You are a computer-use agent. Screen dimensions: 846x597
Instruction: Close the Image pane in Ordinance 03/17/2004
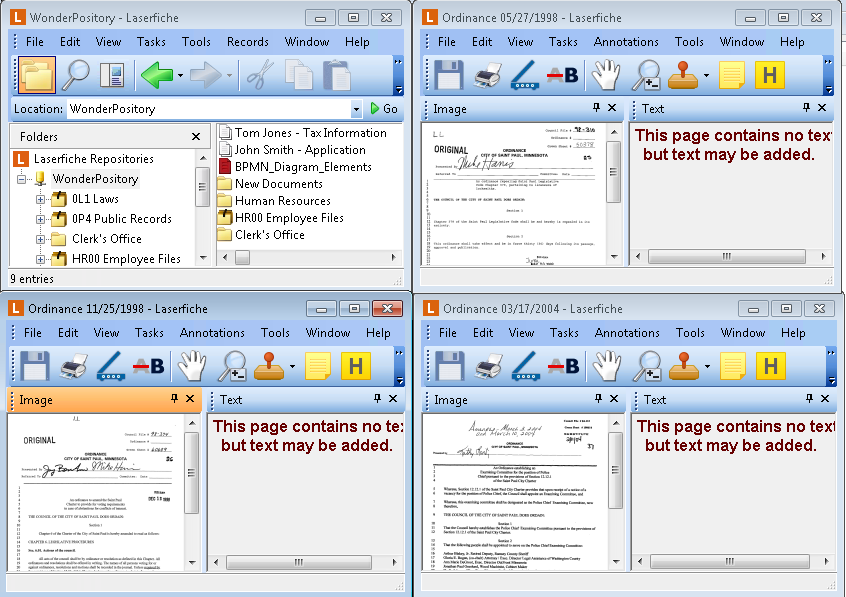pos(614,399)
